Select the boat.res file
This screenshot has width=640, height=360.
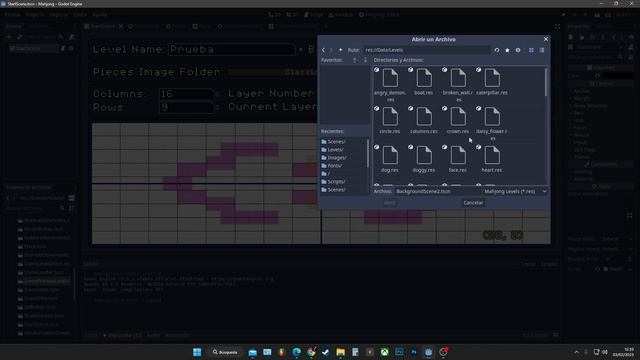coord(424,82)
